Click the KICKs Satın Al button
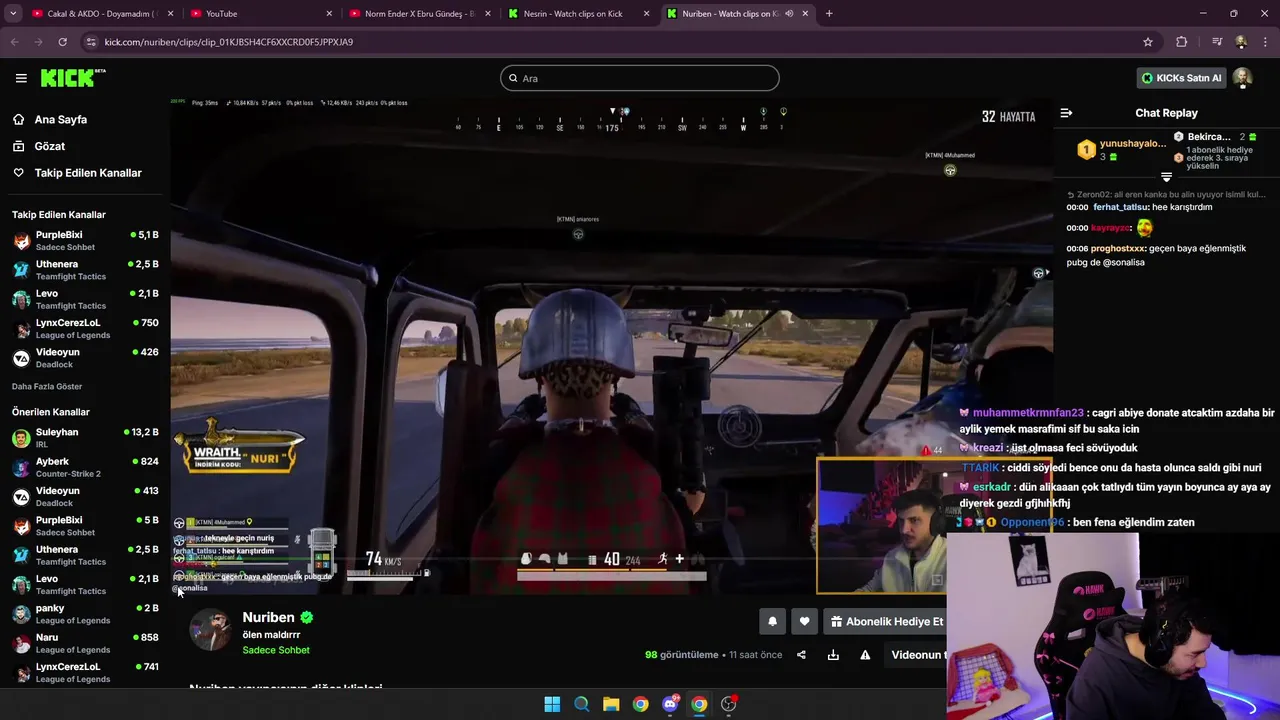The image size is (1280, 720). [1181, 78]
